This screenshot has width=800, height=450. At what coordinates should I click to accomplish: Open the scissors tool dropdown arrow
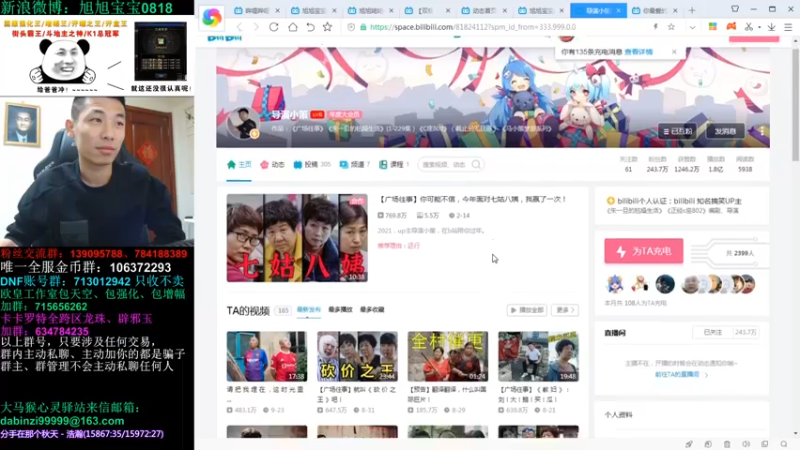pos(759,27)
